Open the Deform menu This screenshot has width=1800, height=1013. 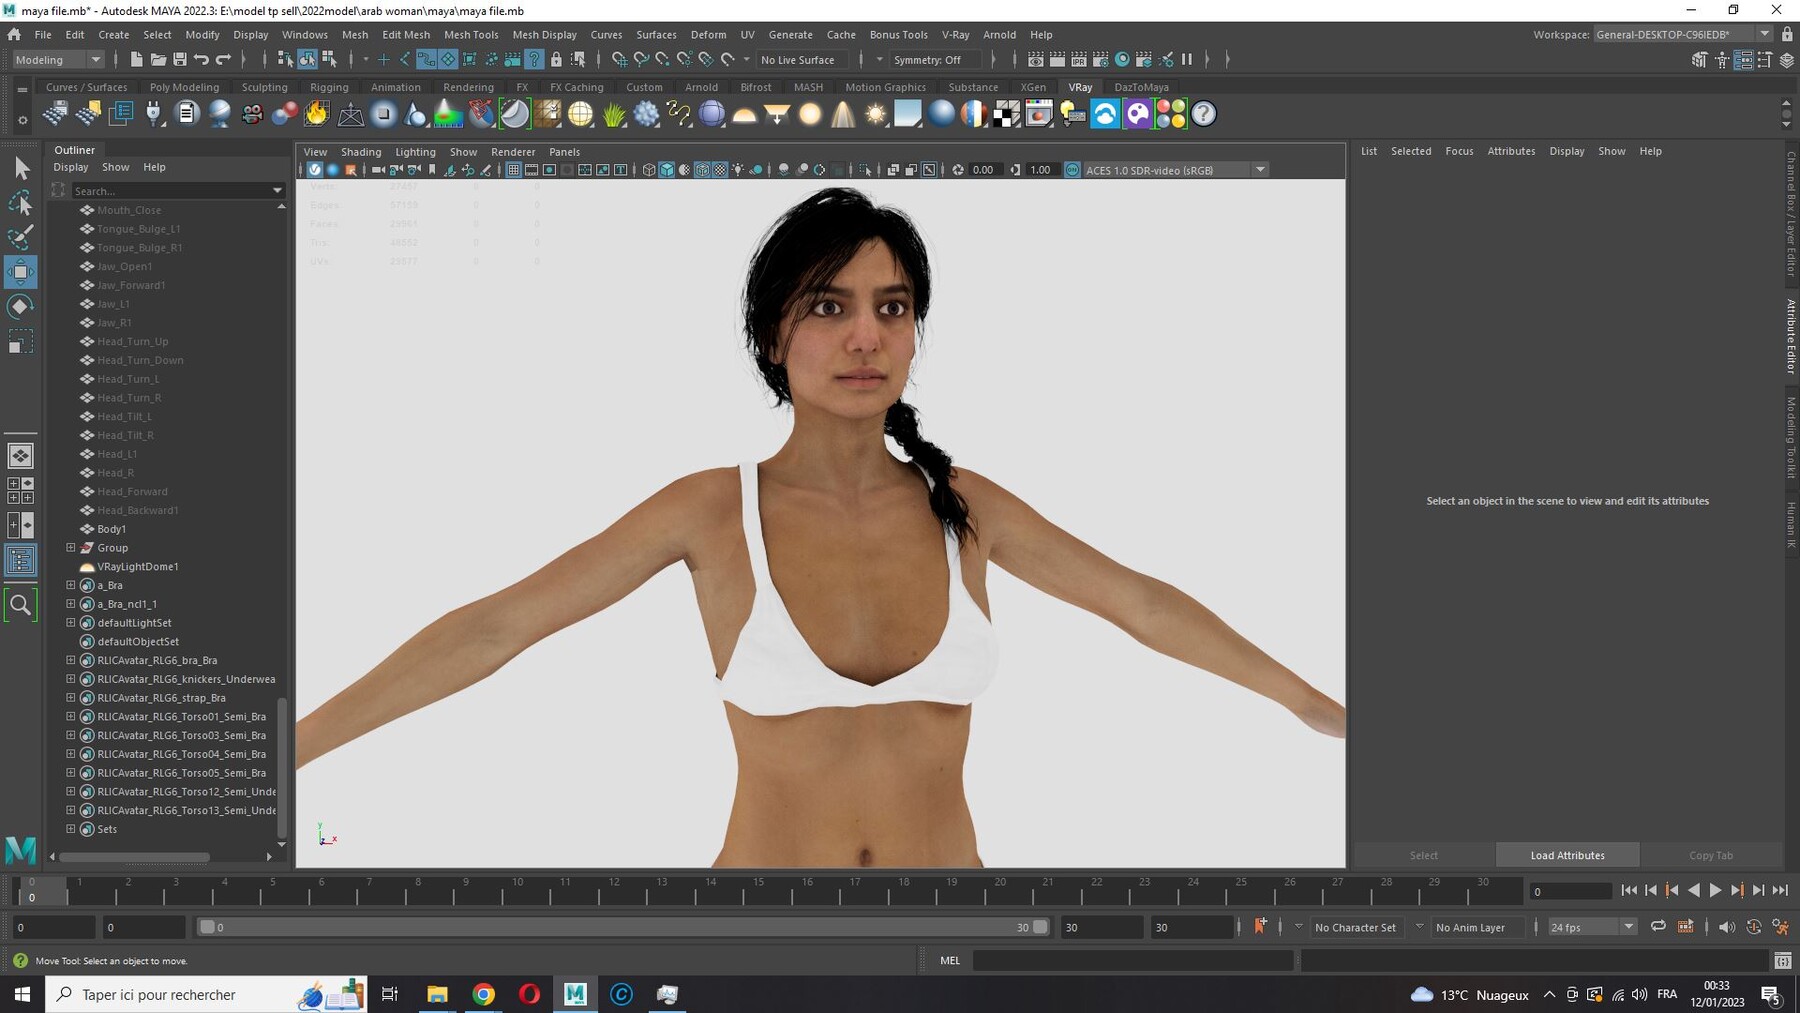(x=708, y=34)
